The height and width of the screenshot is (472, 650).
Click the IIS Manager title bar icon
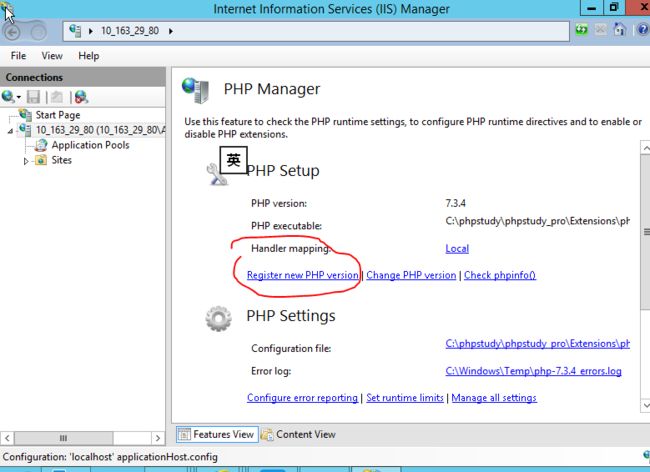[7, 8]
